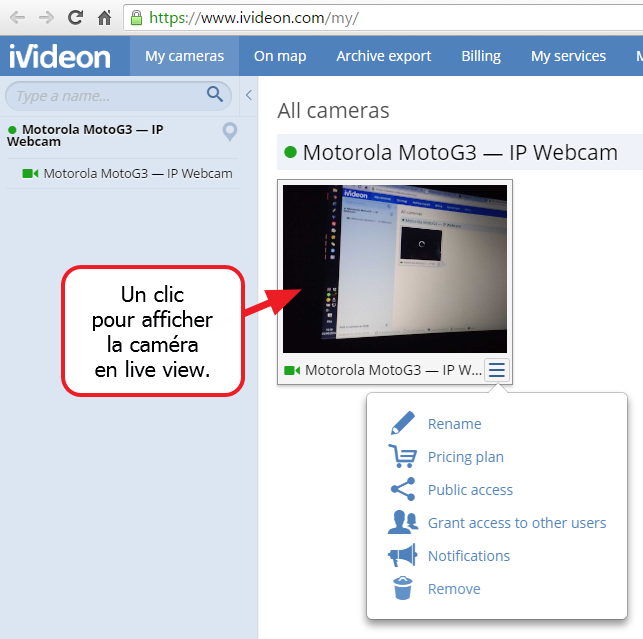The height and width of the screenshot is (639, 643).
Task: Click the 'All cameras' heading
Action: coord(333,111)
